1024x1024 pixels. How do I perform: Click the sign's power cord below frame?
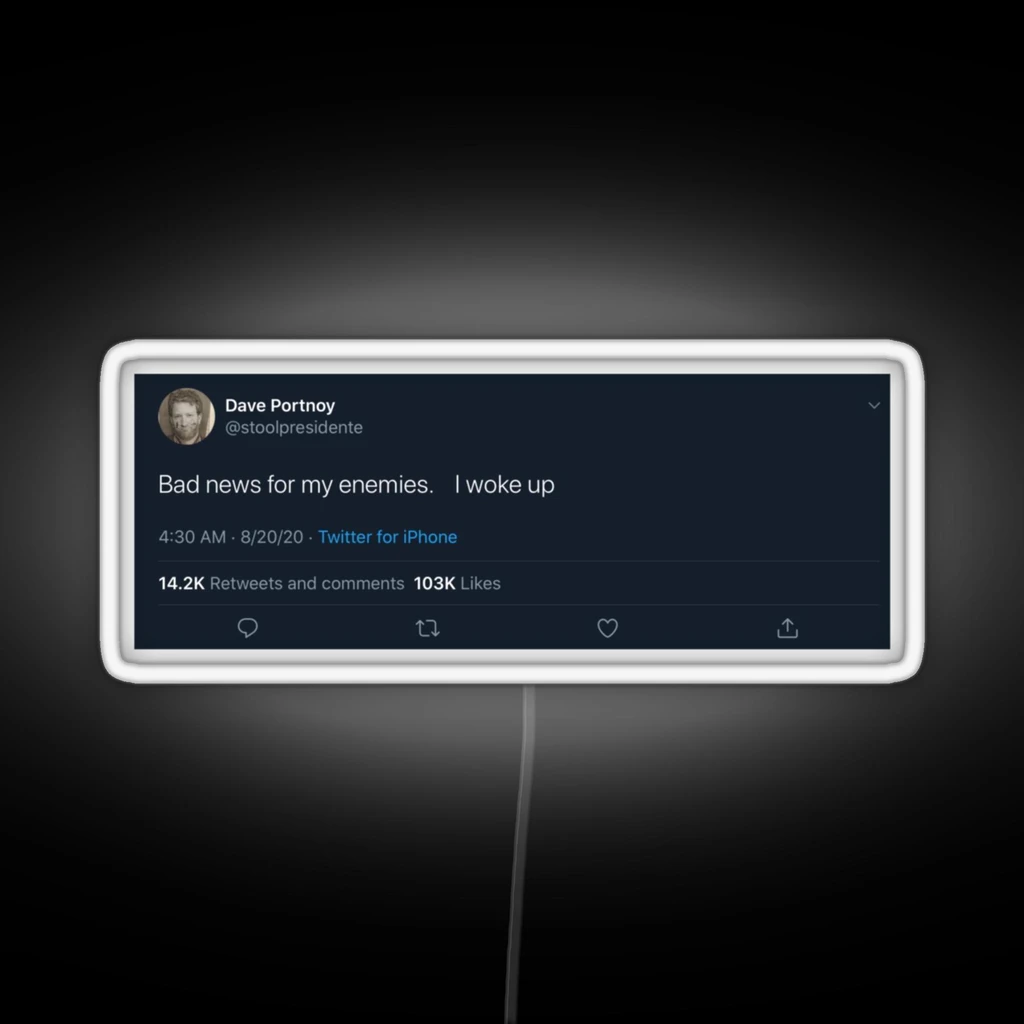tap(520, 849)
